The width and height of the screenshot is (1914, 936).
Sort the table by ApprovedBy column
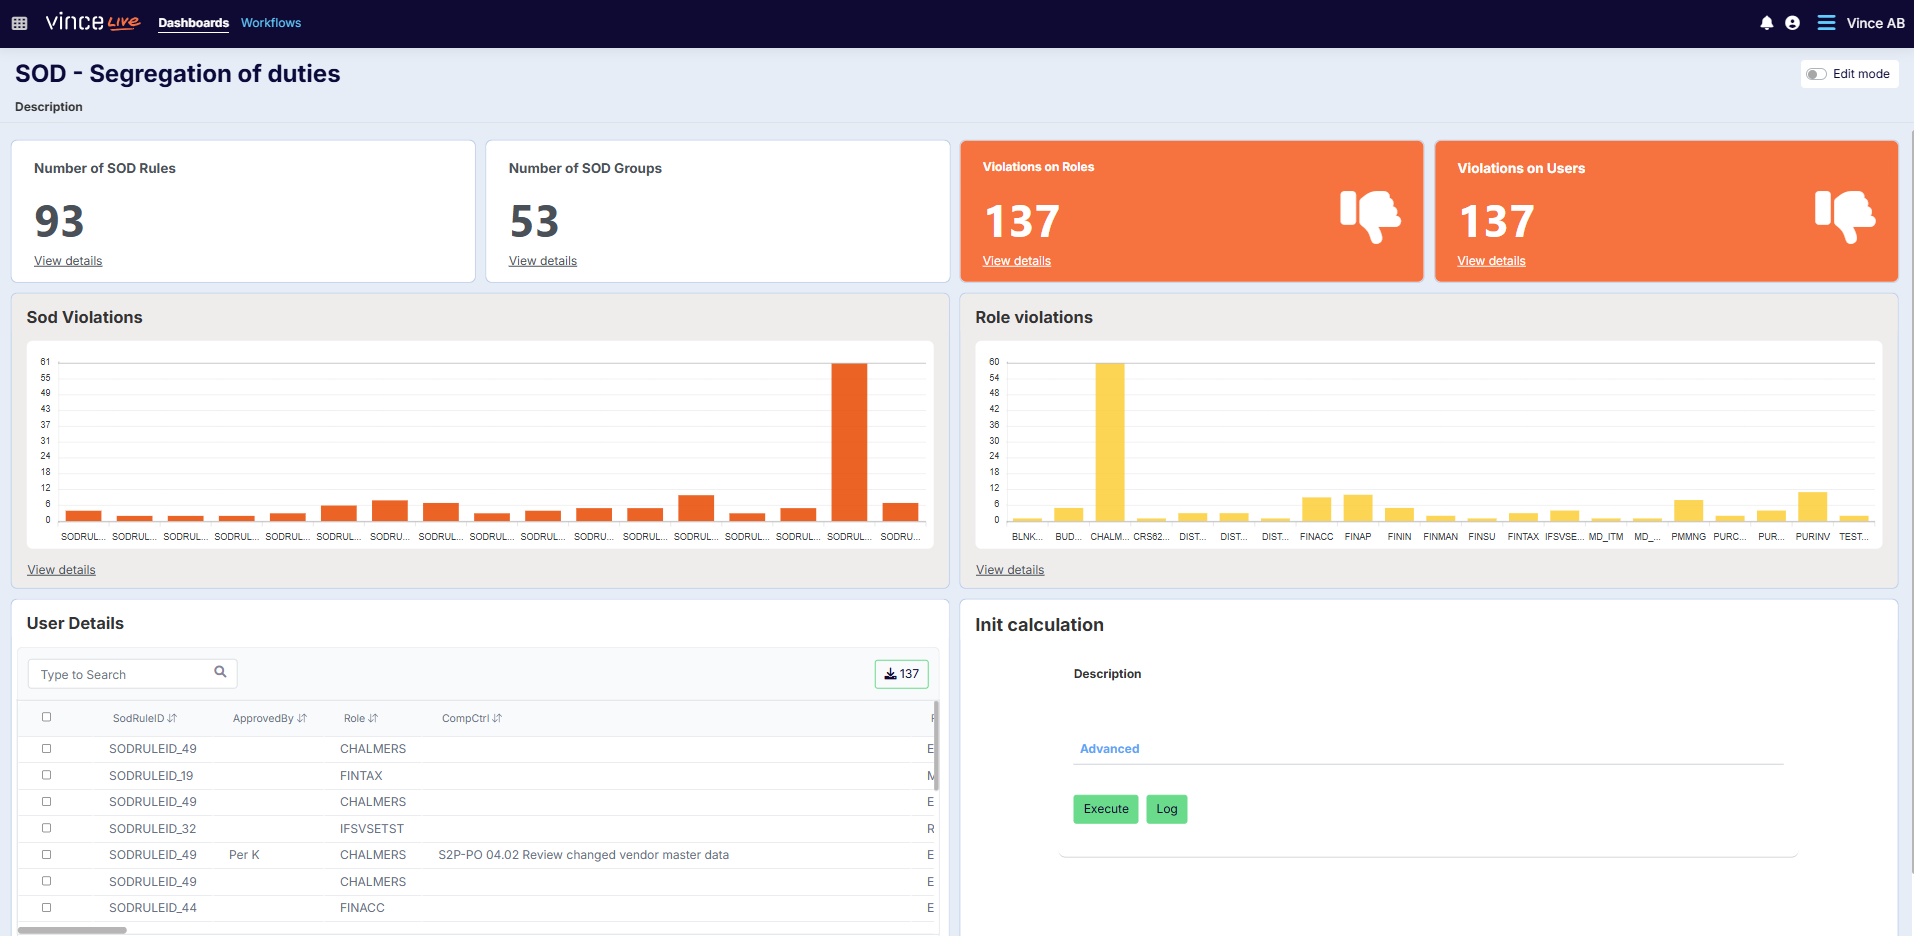click(270, 718)
